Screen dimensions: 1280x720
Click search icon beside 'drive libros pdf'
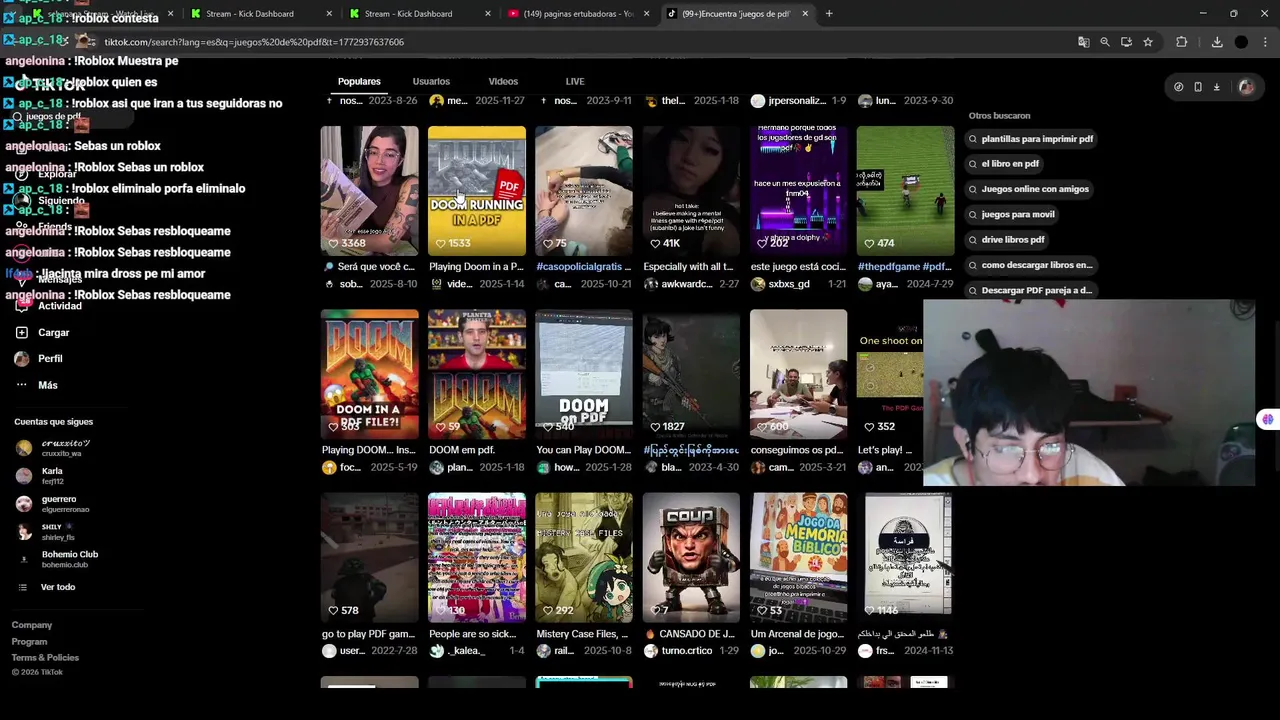pyautogui.click(x=973, y=240)
